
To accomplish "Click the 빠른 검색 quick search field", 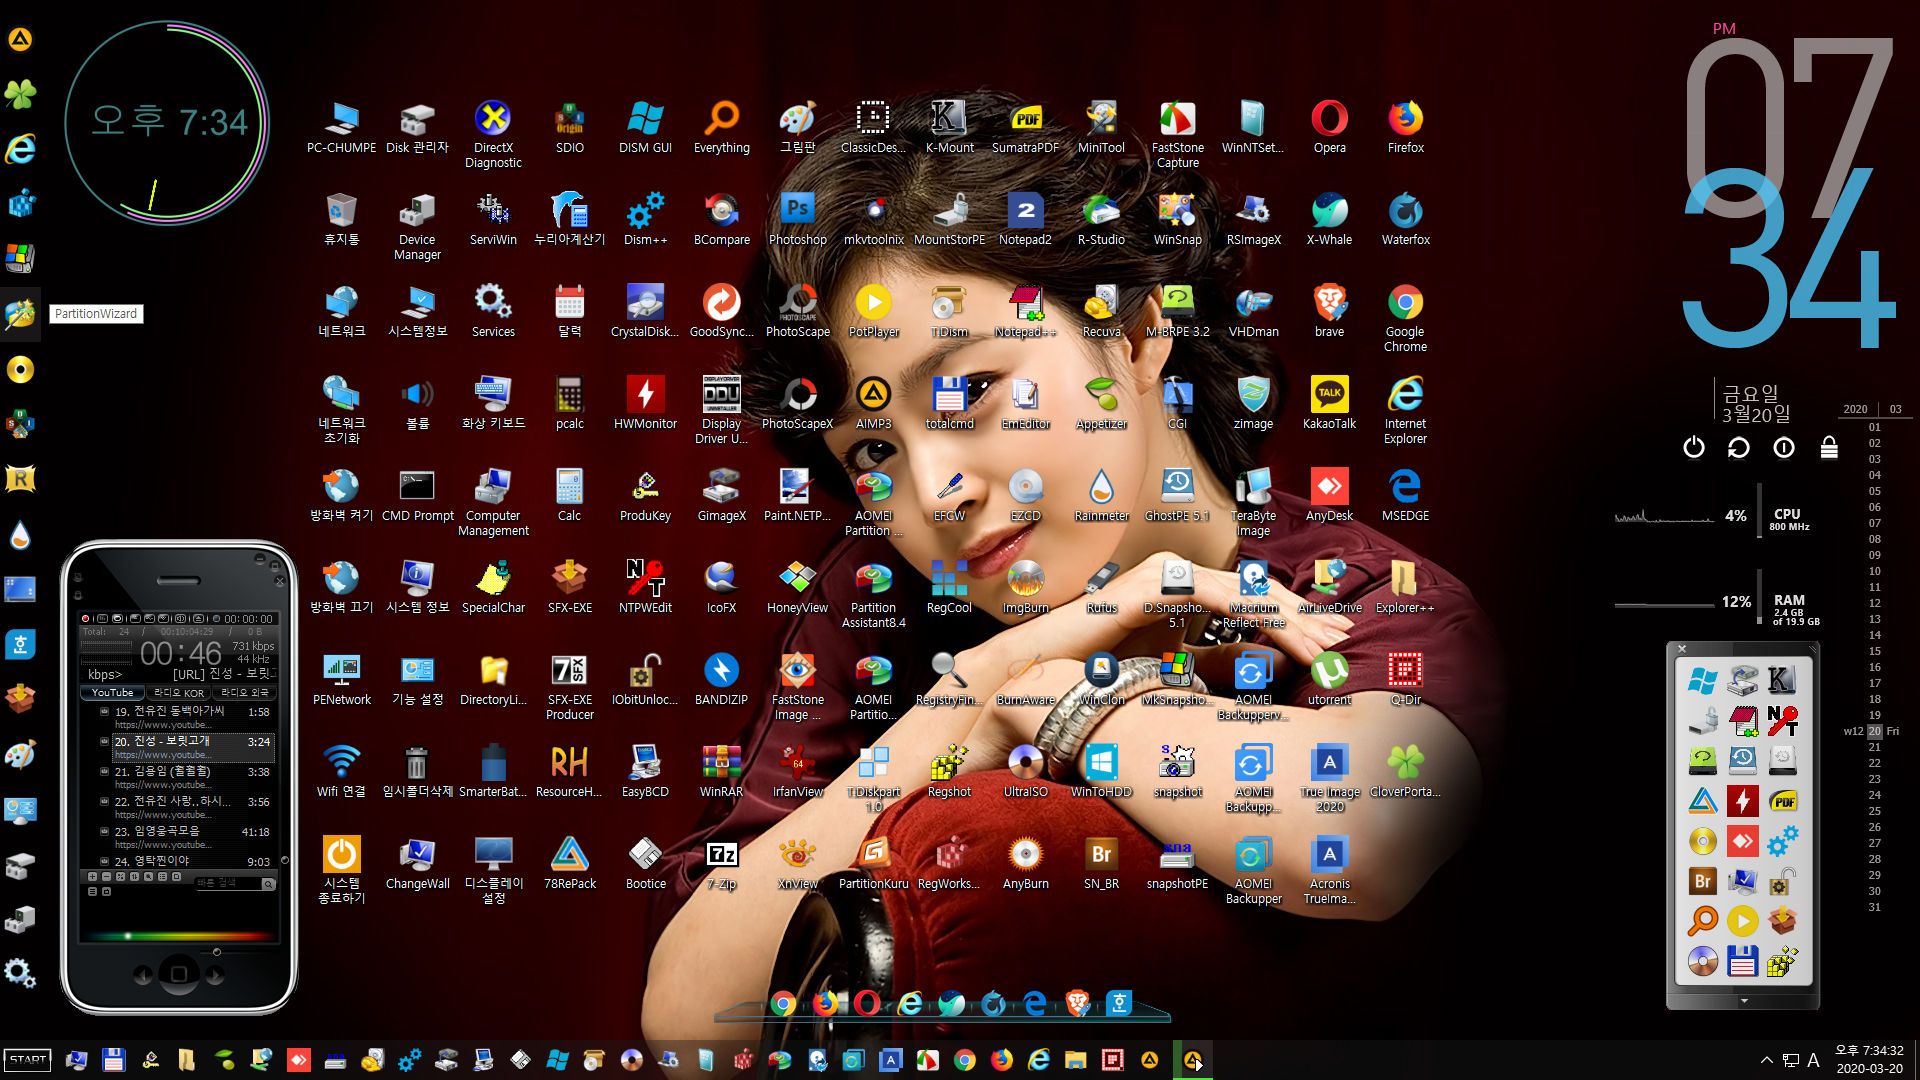I will point(228,883).
